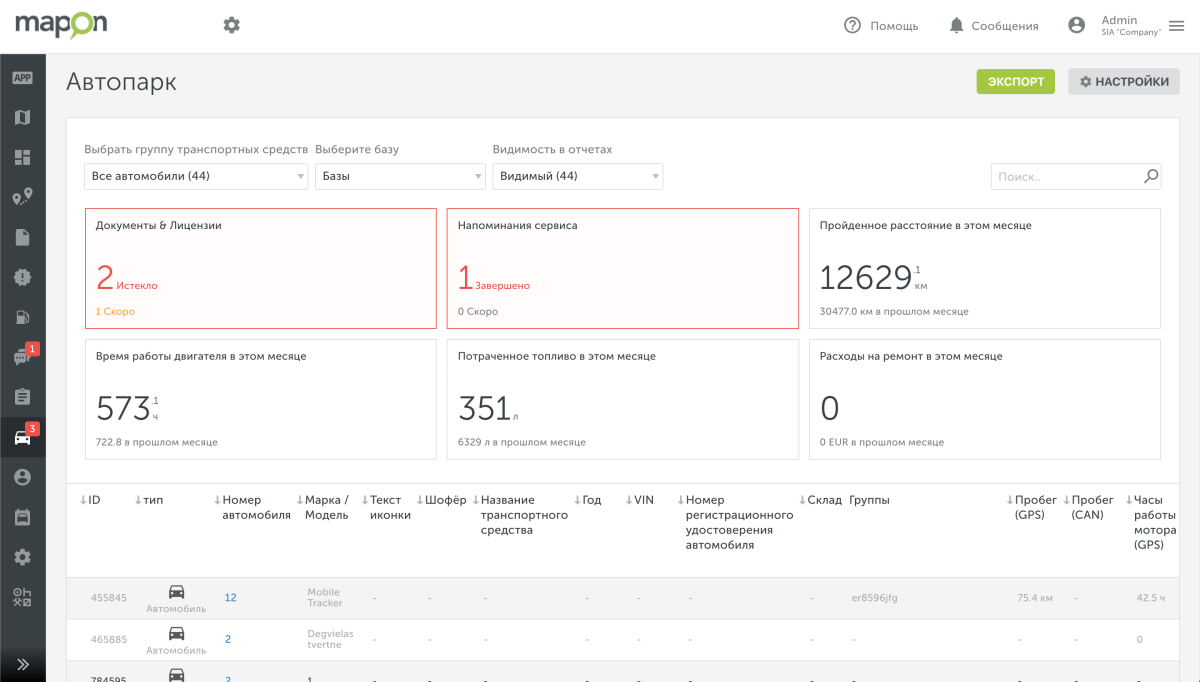Open the 'Видимый (44)' visibility dropdown
The width and height of the screenshot is (1200, 682).
(x=577, y=177)
